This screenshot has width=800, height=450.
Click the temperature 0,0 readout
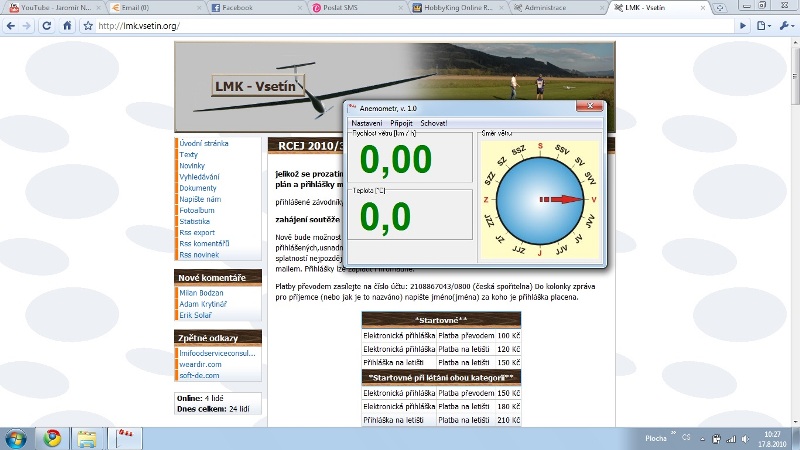click(x=385, y=217)
